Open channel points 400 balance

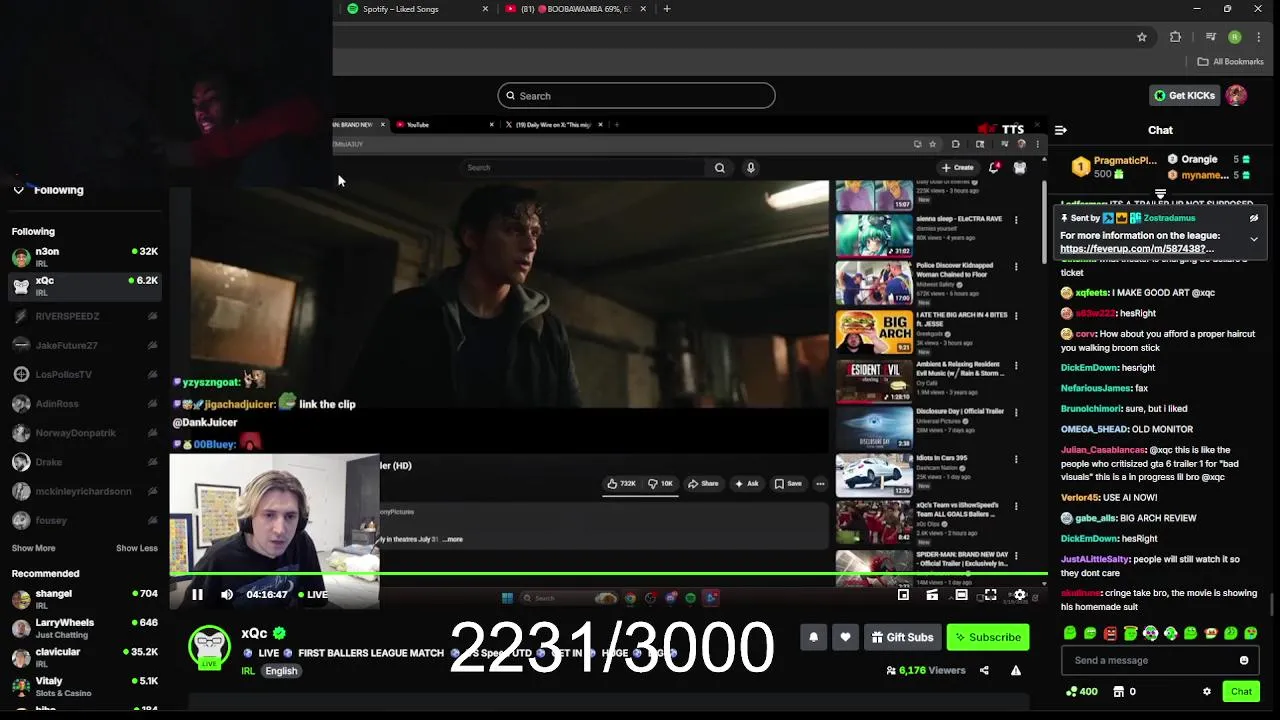click(x=1082, y=692)
